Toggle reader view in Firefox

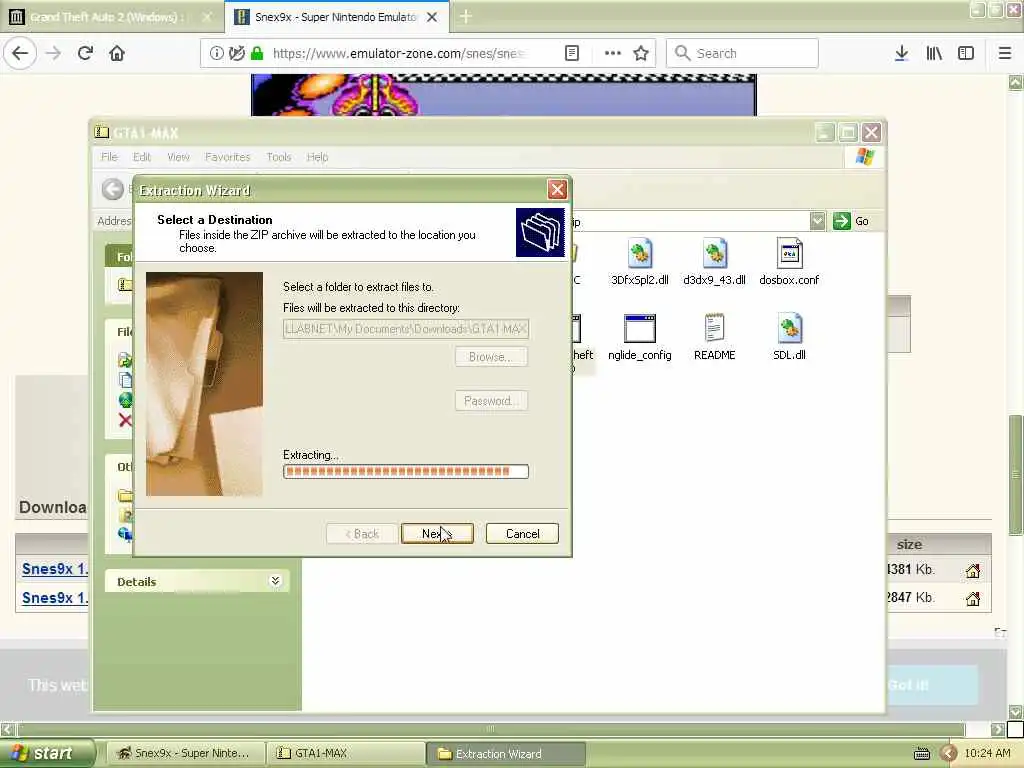pos(571,53)
